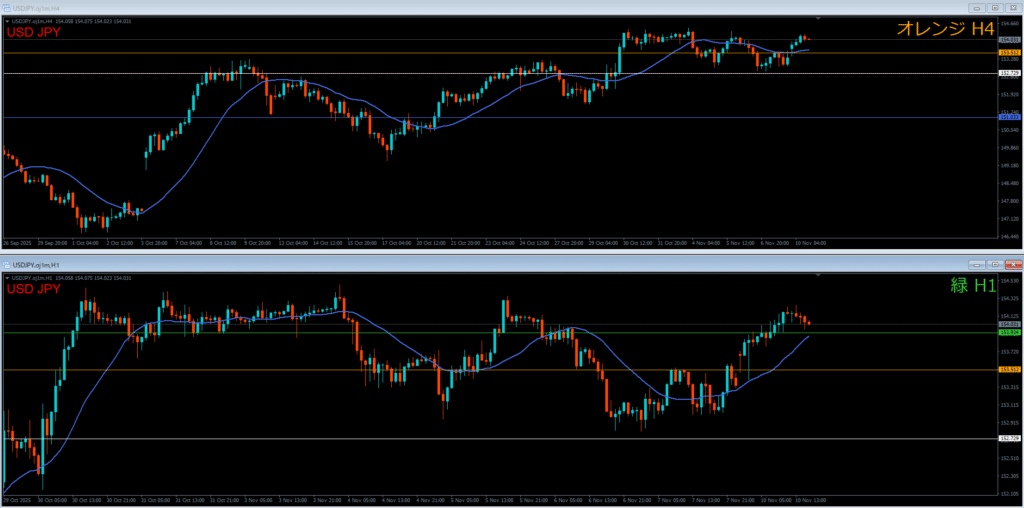Click the chart shift triangle on H1 chart
1024x508 pixels.
click(x=819, y=274)
